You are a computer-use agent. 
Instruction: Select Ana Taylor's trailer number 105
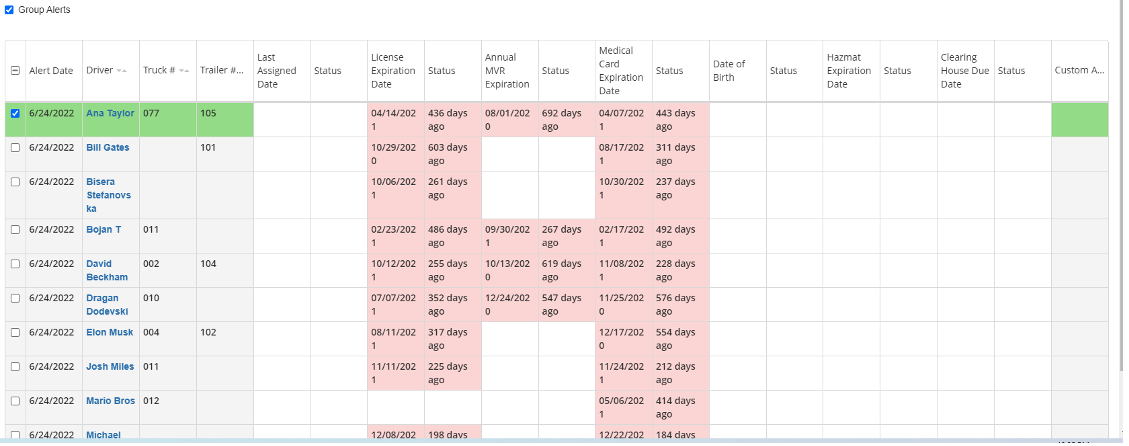208,113
